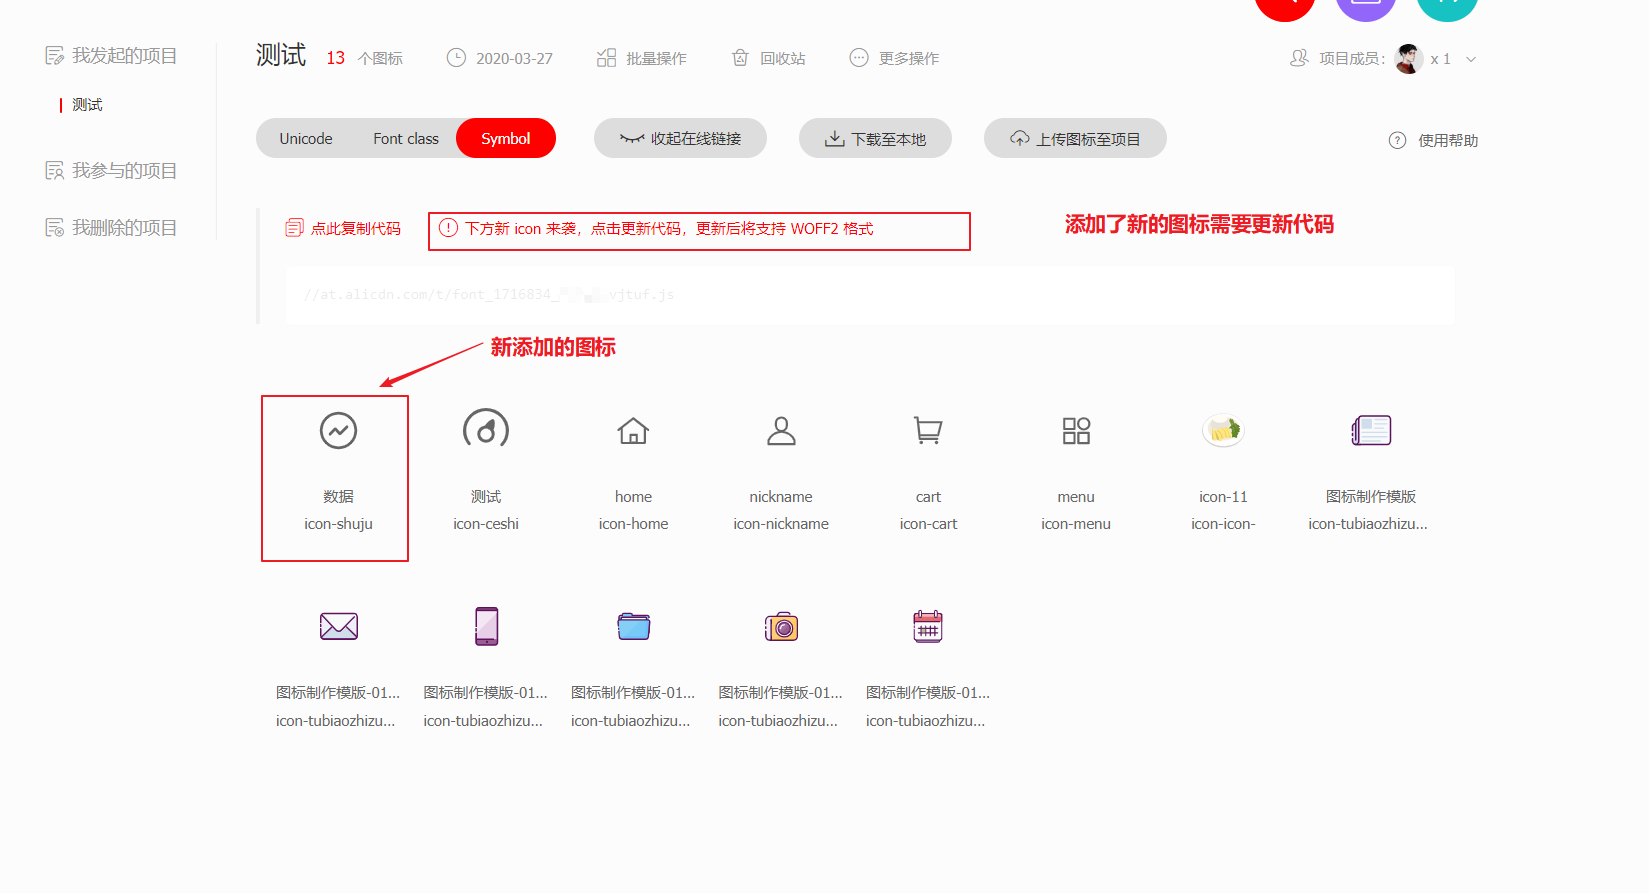
Task: Select the purple envelope mail icon
Action: (x=338, y=627)
